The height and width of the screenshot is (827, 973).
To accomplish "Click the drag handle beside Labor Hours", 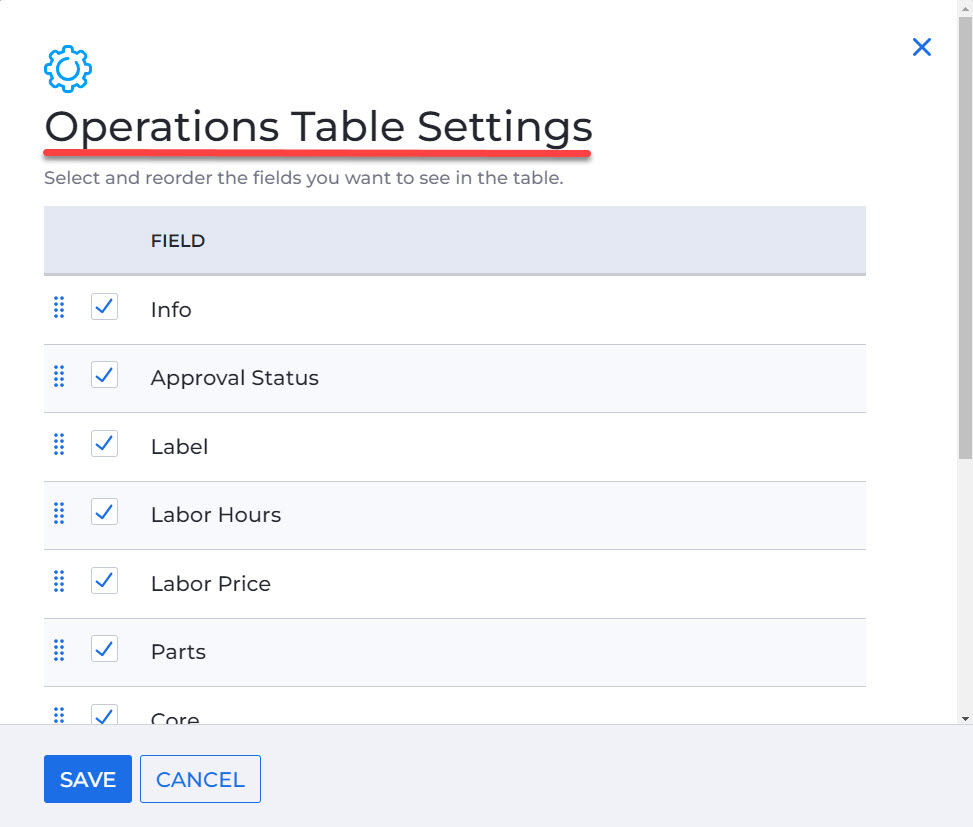I will coord(59,512).
